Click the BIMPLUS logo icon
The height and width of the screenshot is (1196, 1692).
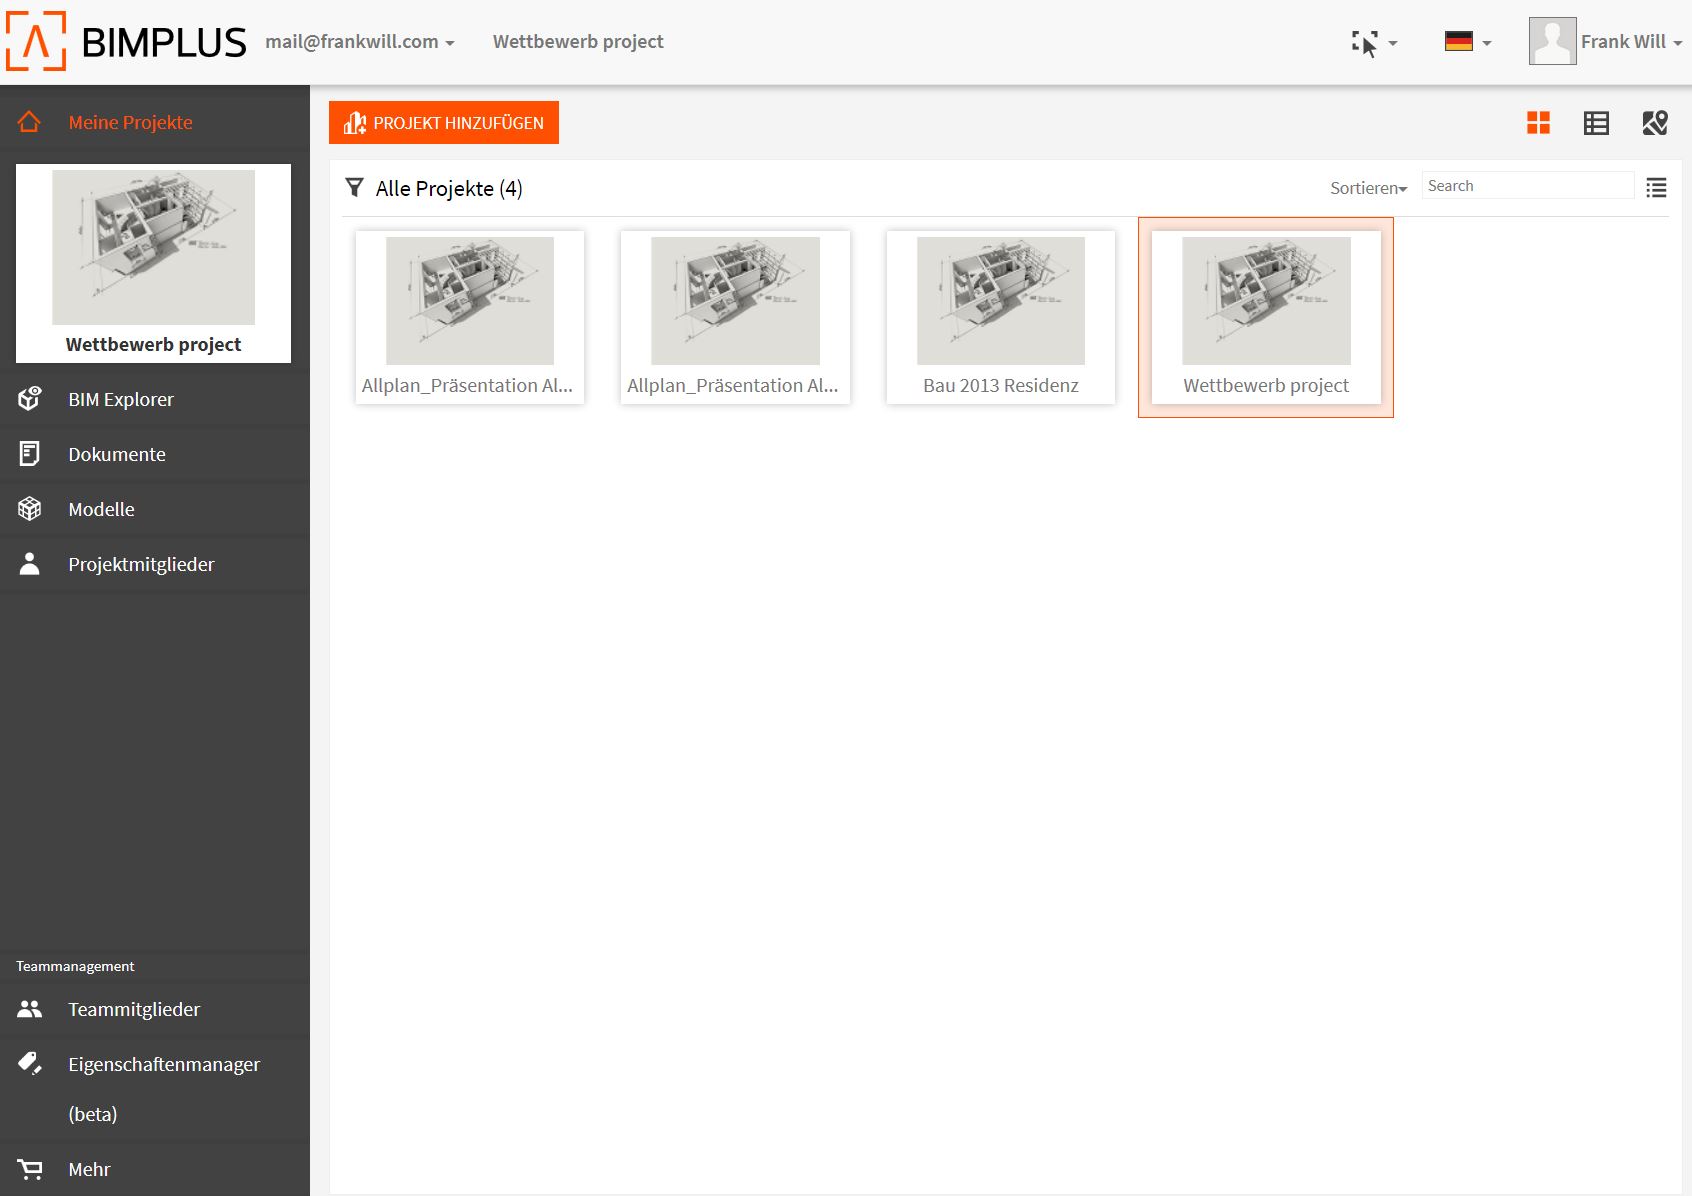coord(36,42)
